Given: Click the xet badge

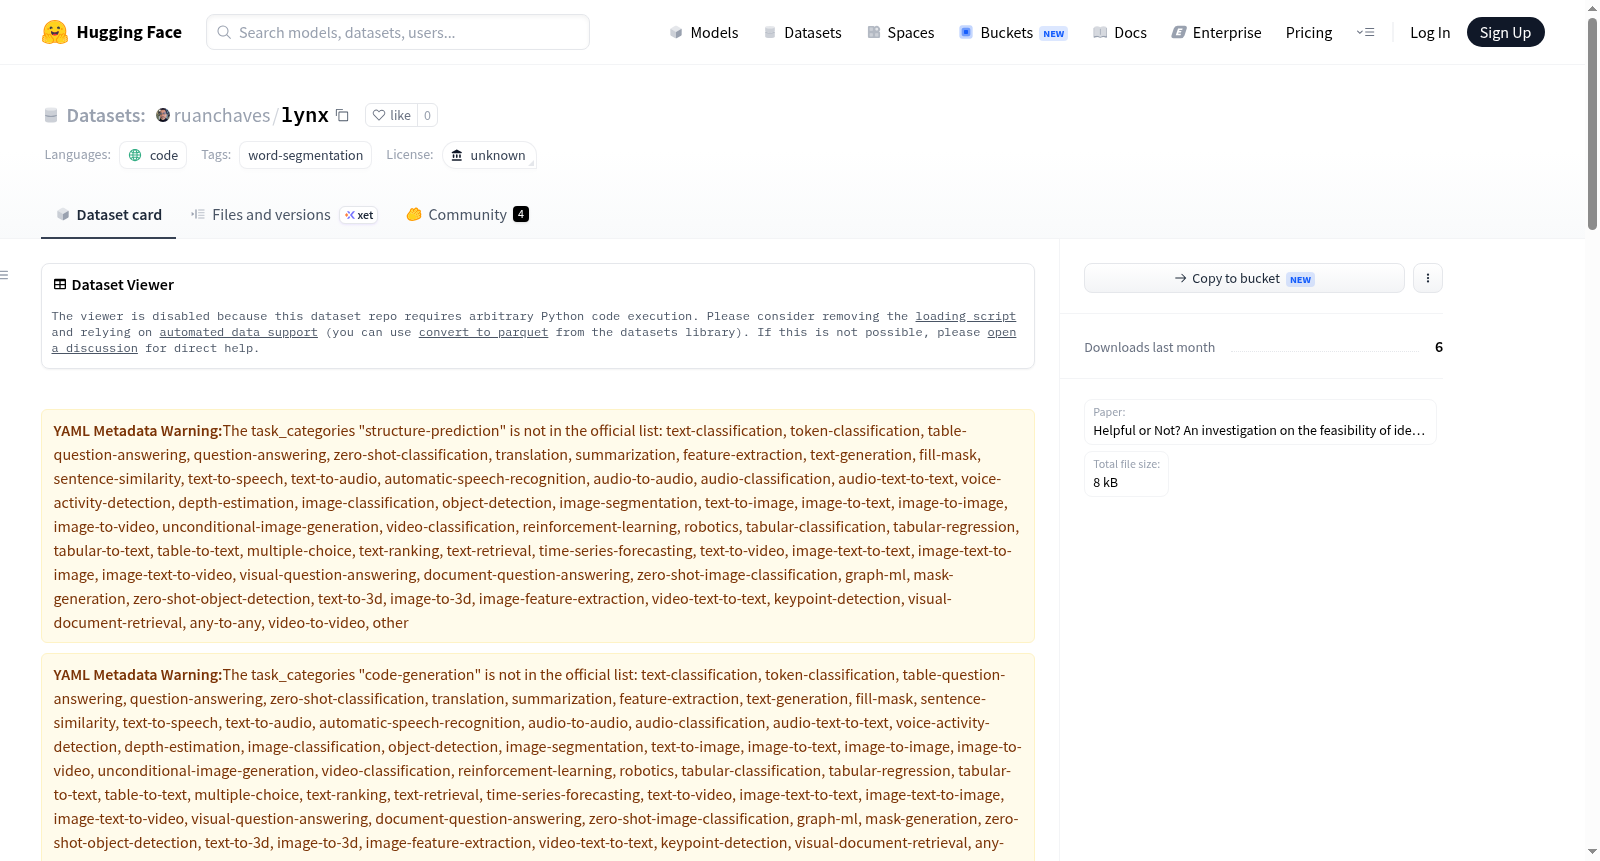Looking at the screenshot, I should (x=359, y=215).
